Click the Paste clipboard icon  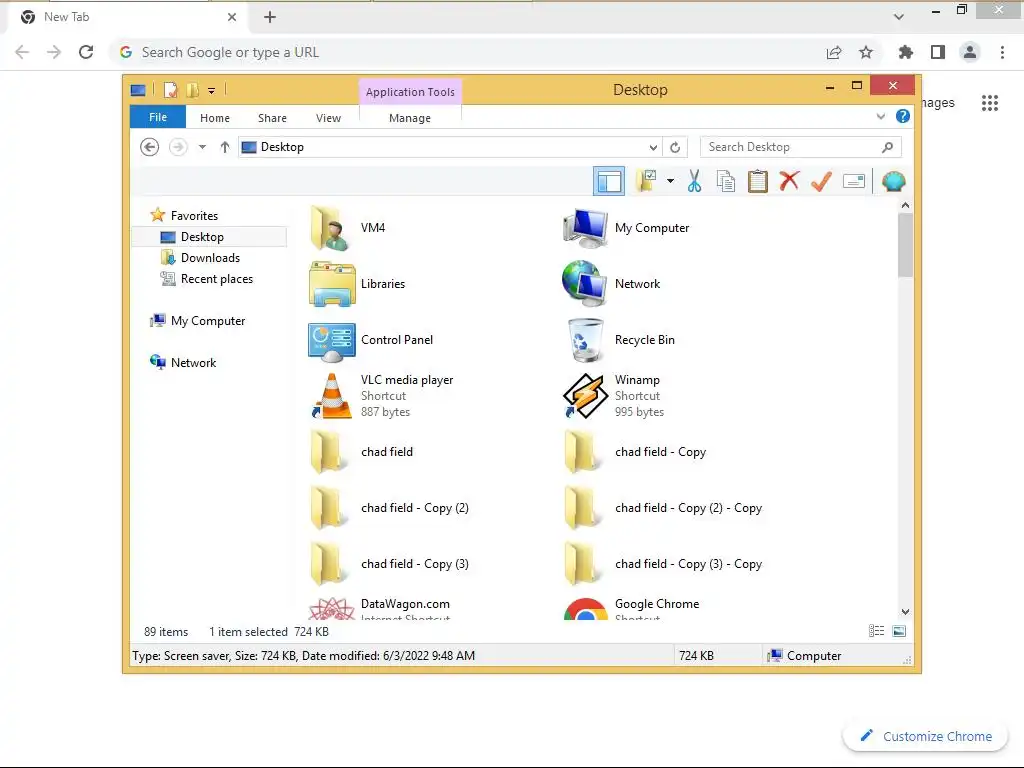pyautogui.click(x=758, y=182)
